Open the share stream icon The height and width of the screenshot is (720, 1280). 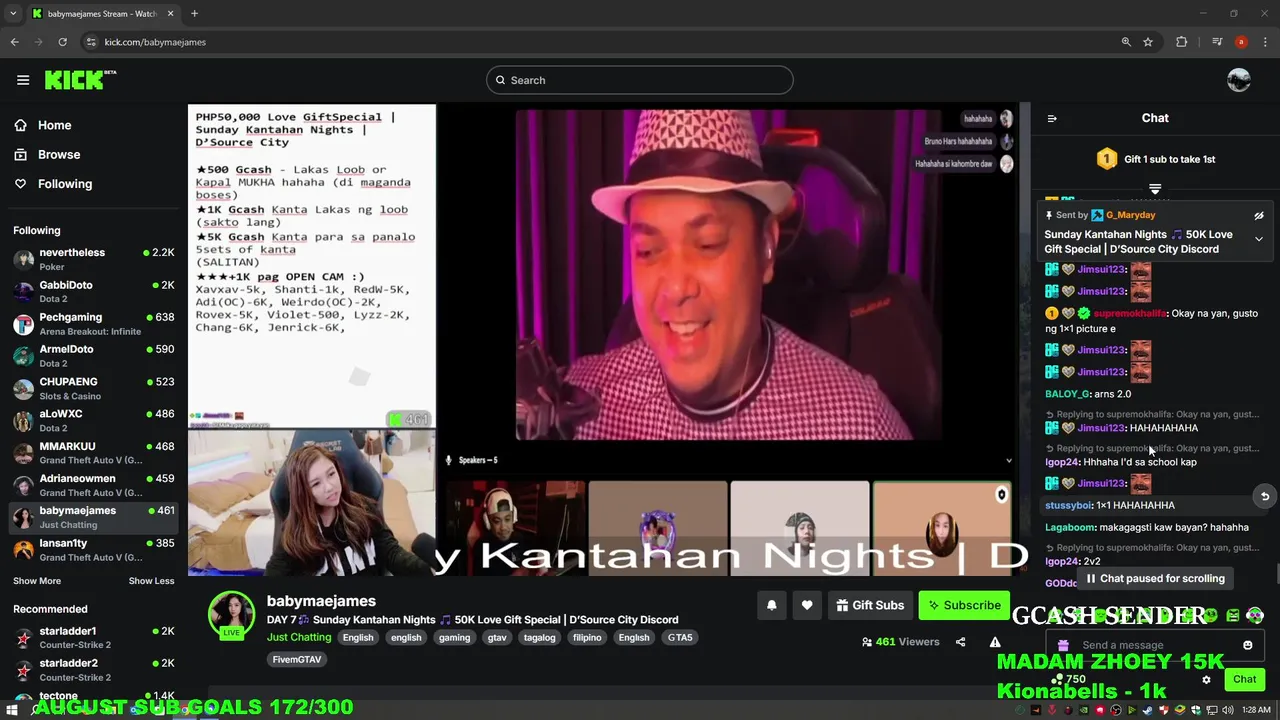(x=960, y=642)
